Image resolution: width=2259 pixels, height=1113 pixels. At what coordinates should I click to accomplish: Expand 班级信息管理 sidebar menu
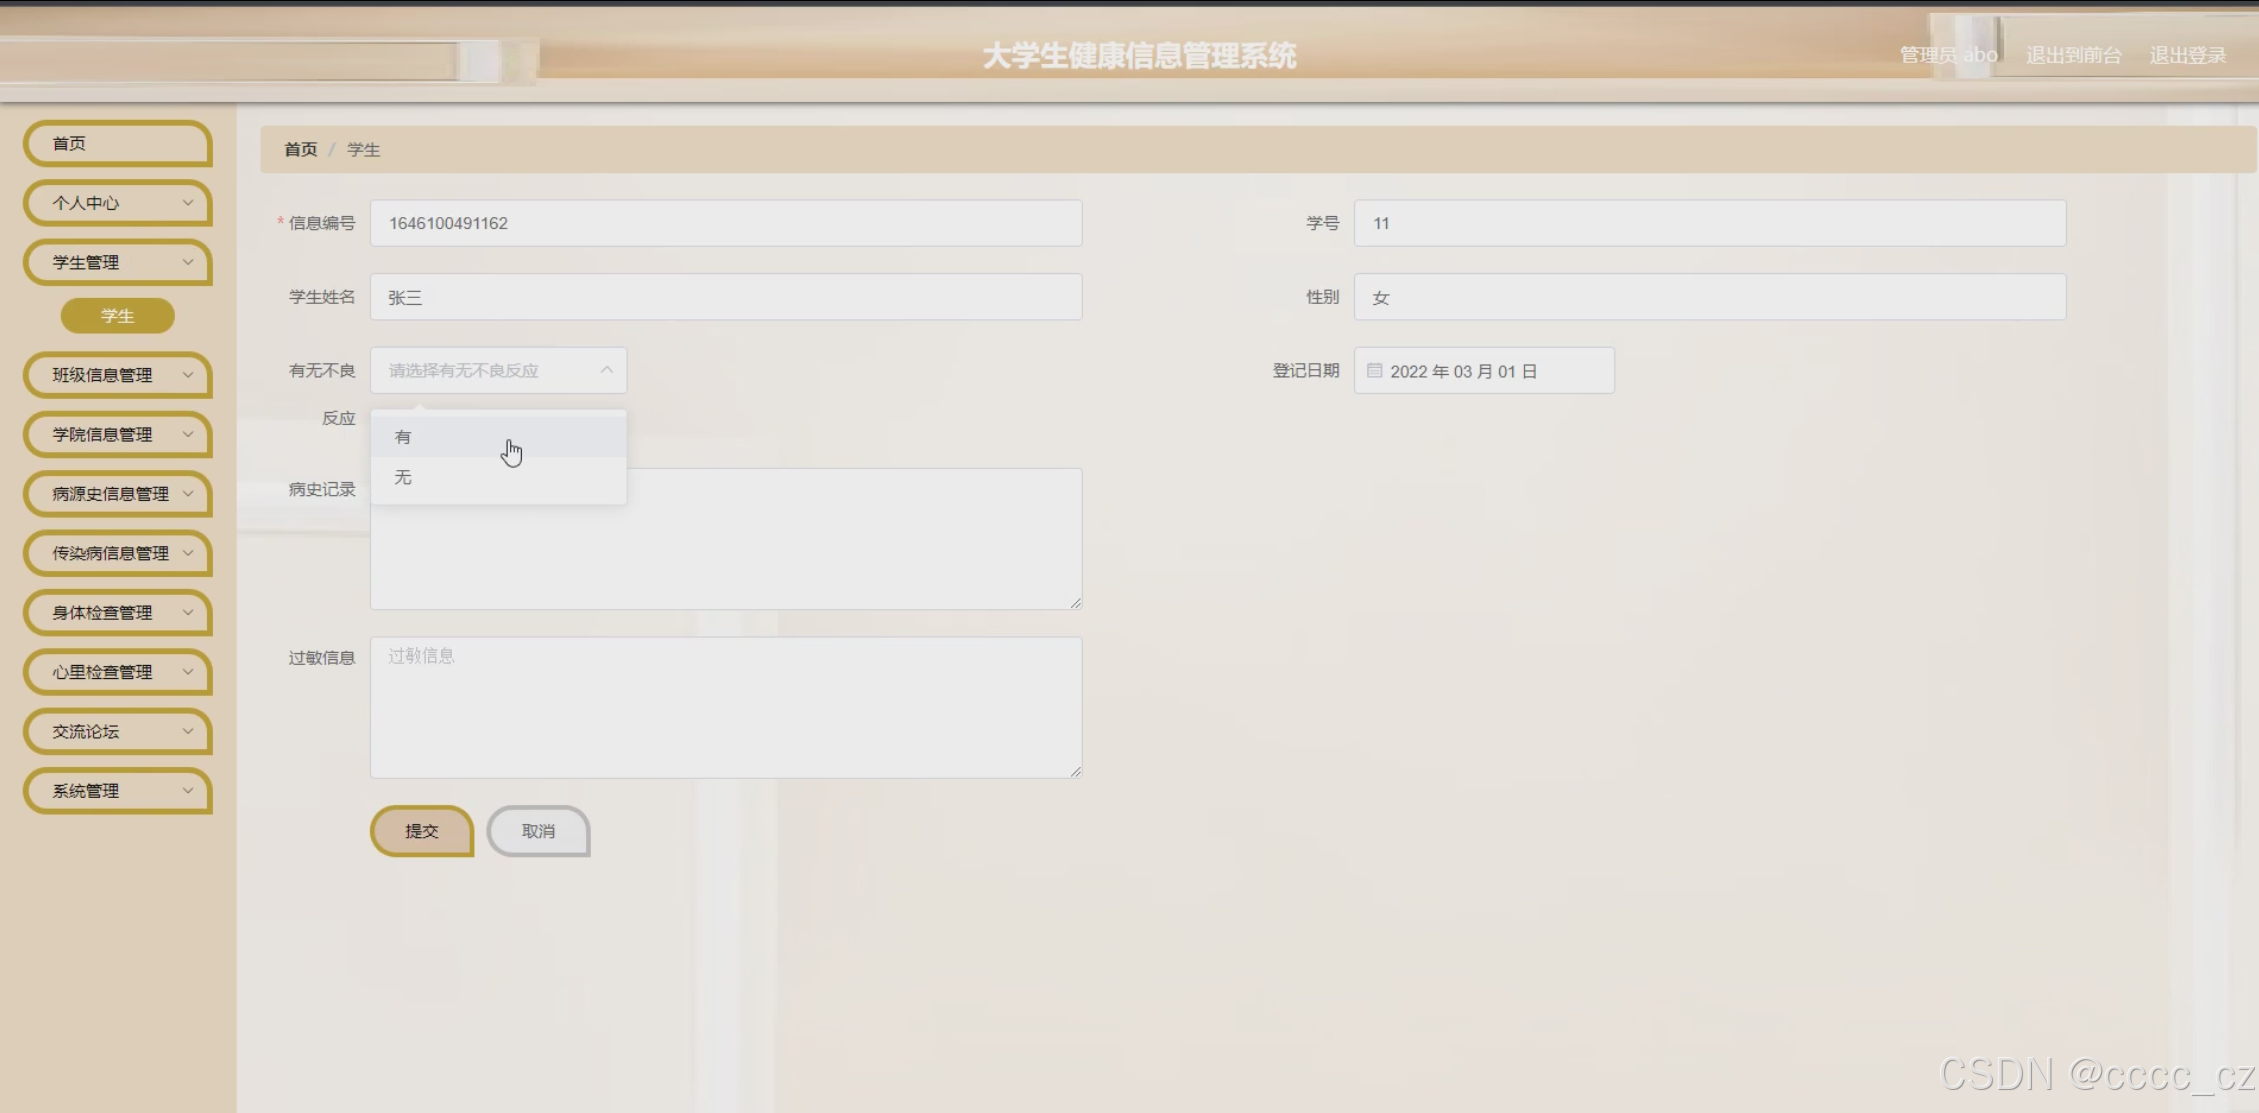[x=117, y=375]
